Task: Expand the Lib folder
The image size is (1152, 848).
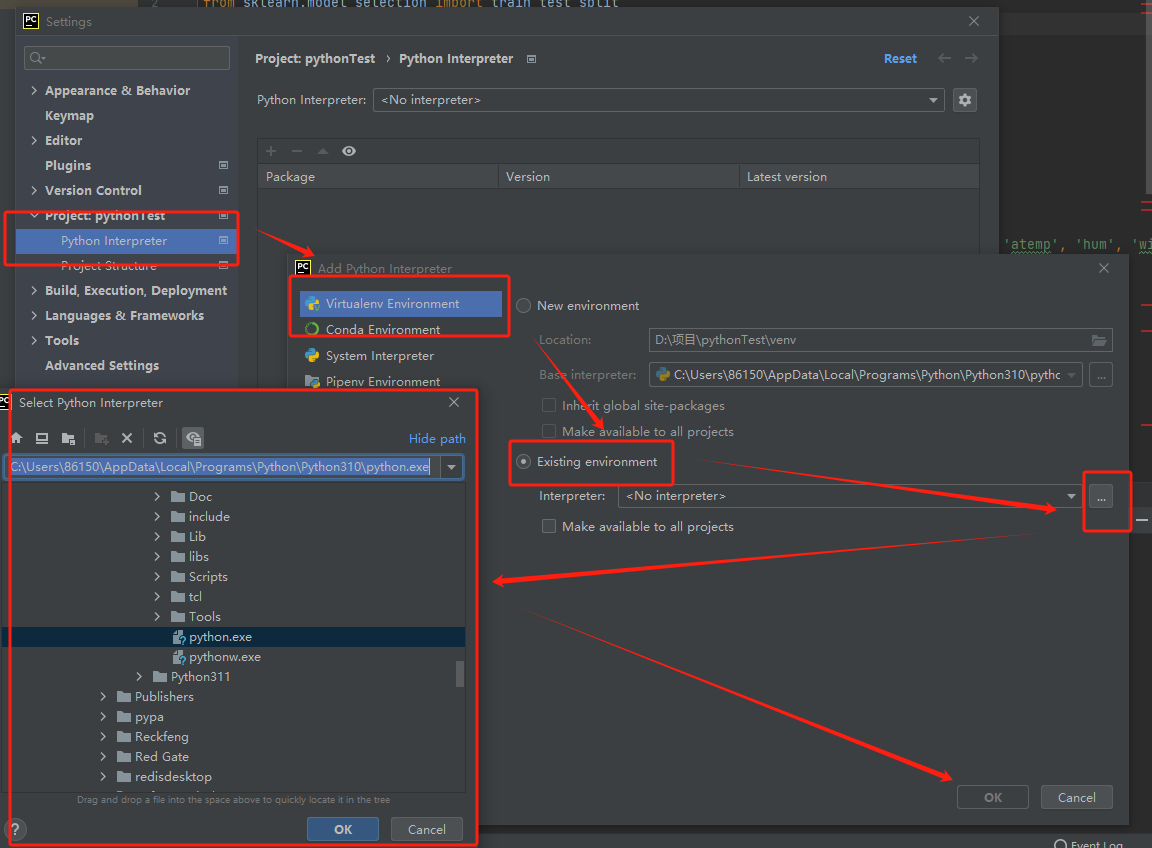Action: (x=157, y=536)
